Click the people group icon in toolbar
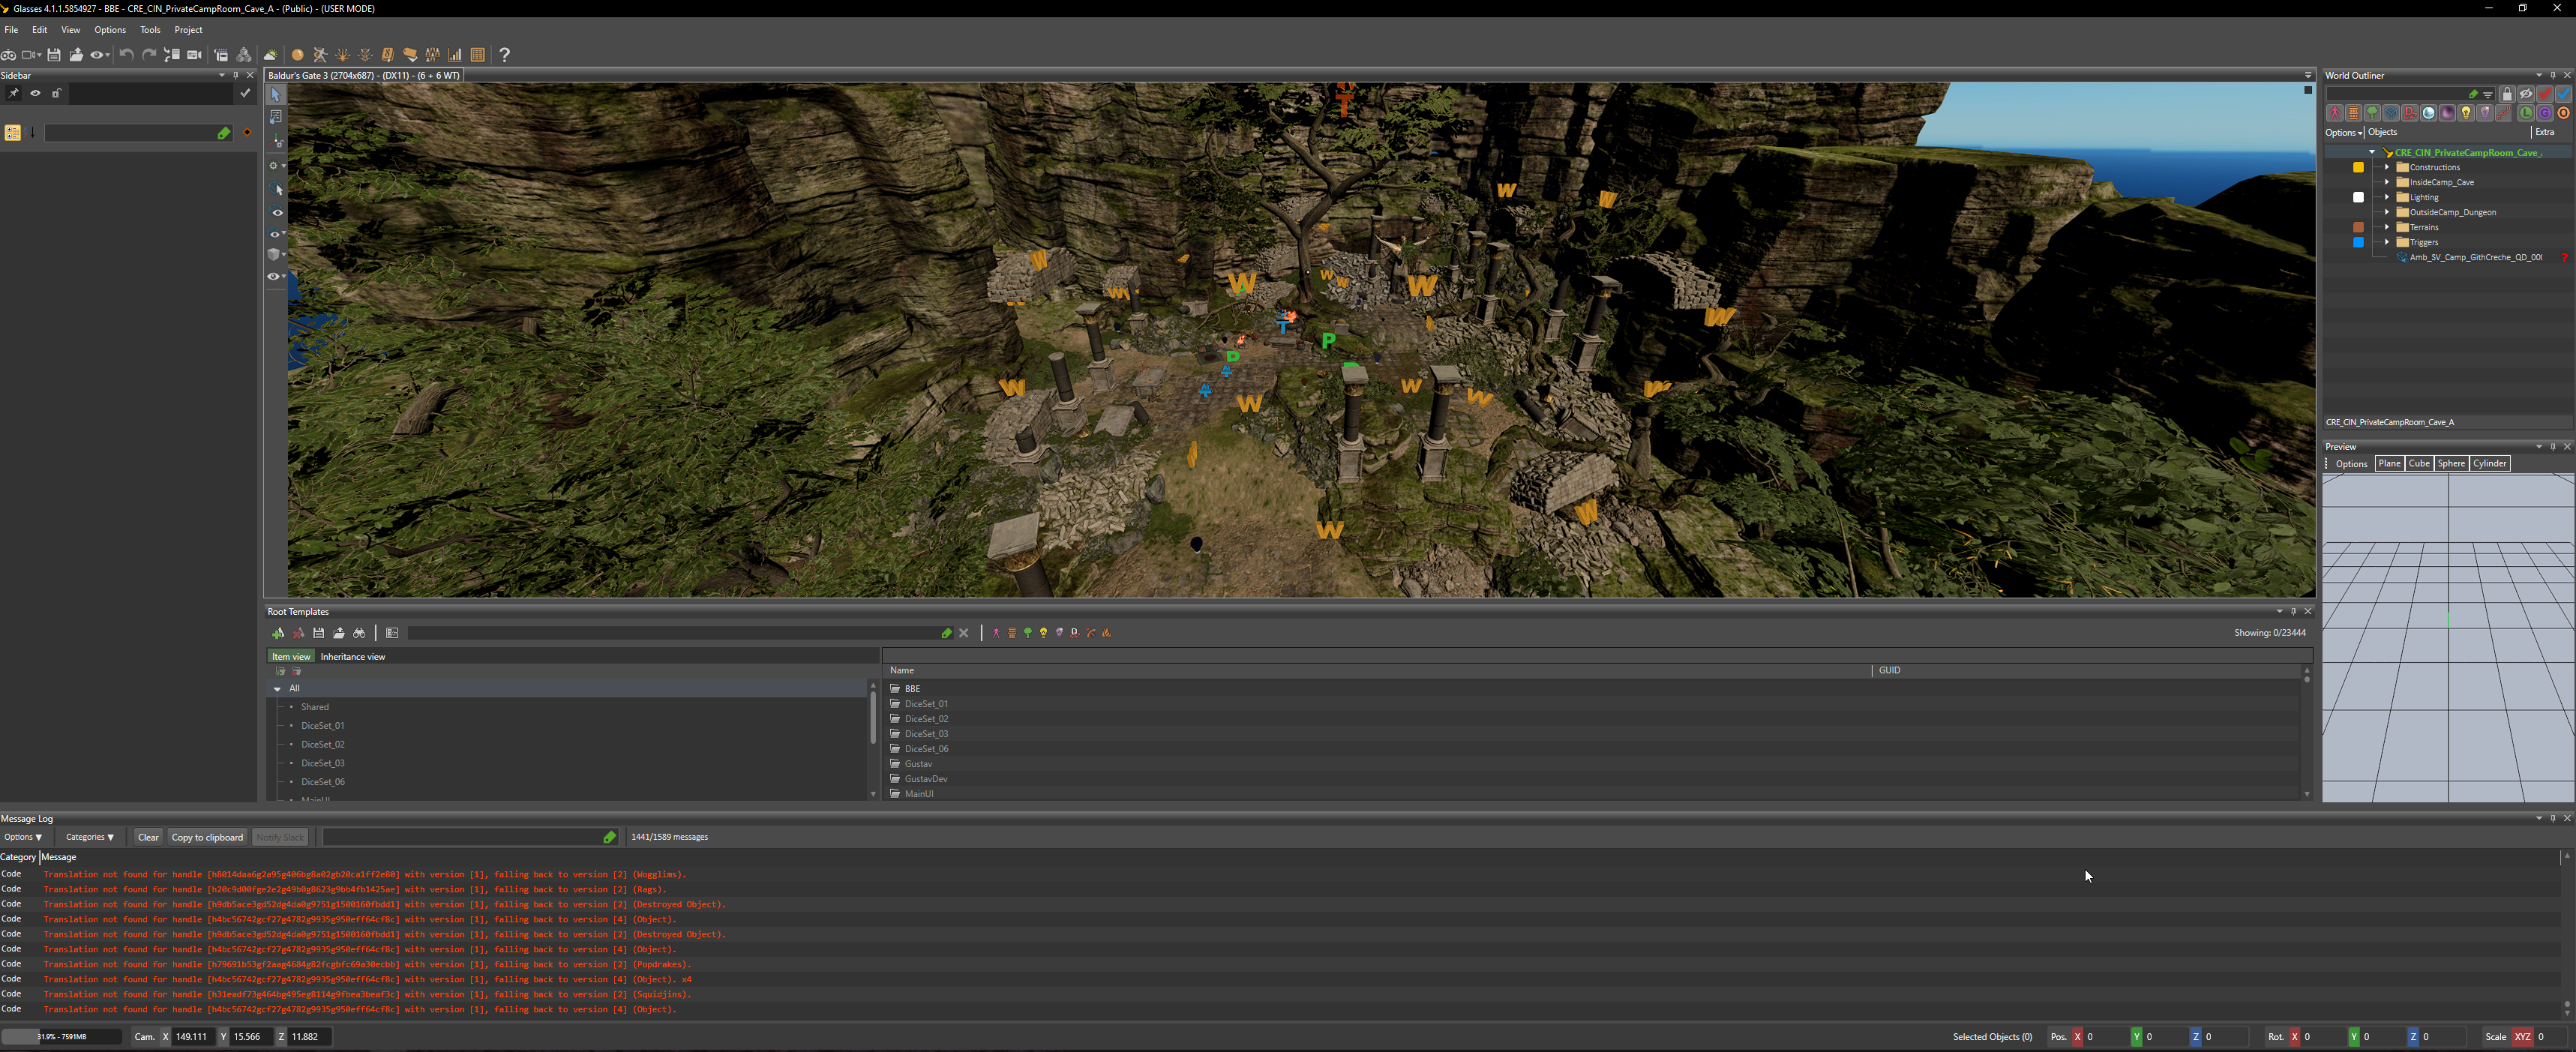The height and width of the screenshot is (1052, 2576). point(433,55)
